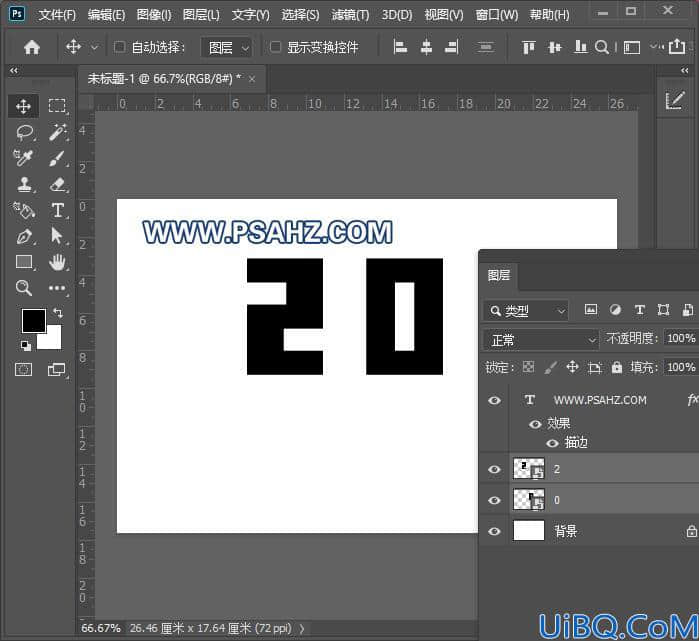Collapse the left toolbox panel
The height and width of the screenshot is (641, 699).
[x=14, y=70]
